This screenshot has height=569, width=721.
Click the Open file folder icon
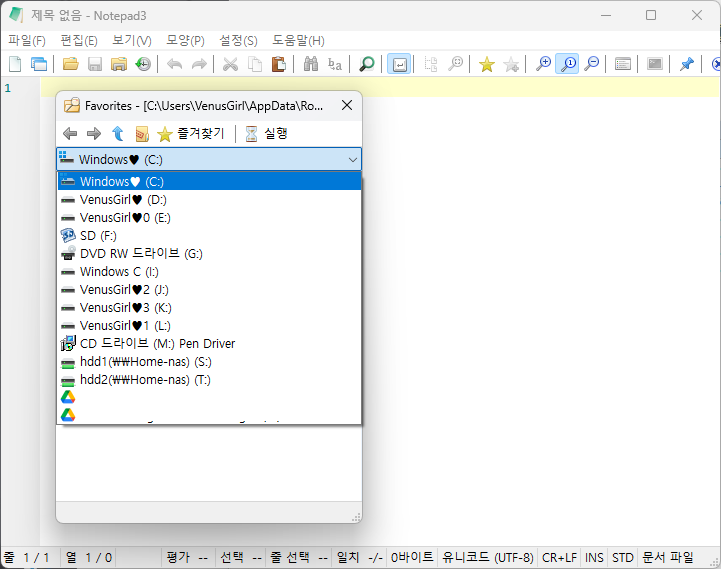(x=70, y=64)
